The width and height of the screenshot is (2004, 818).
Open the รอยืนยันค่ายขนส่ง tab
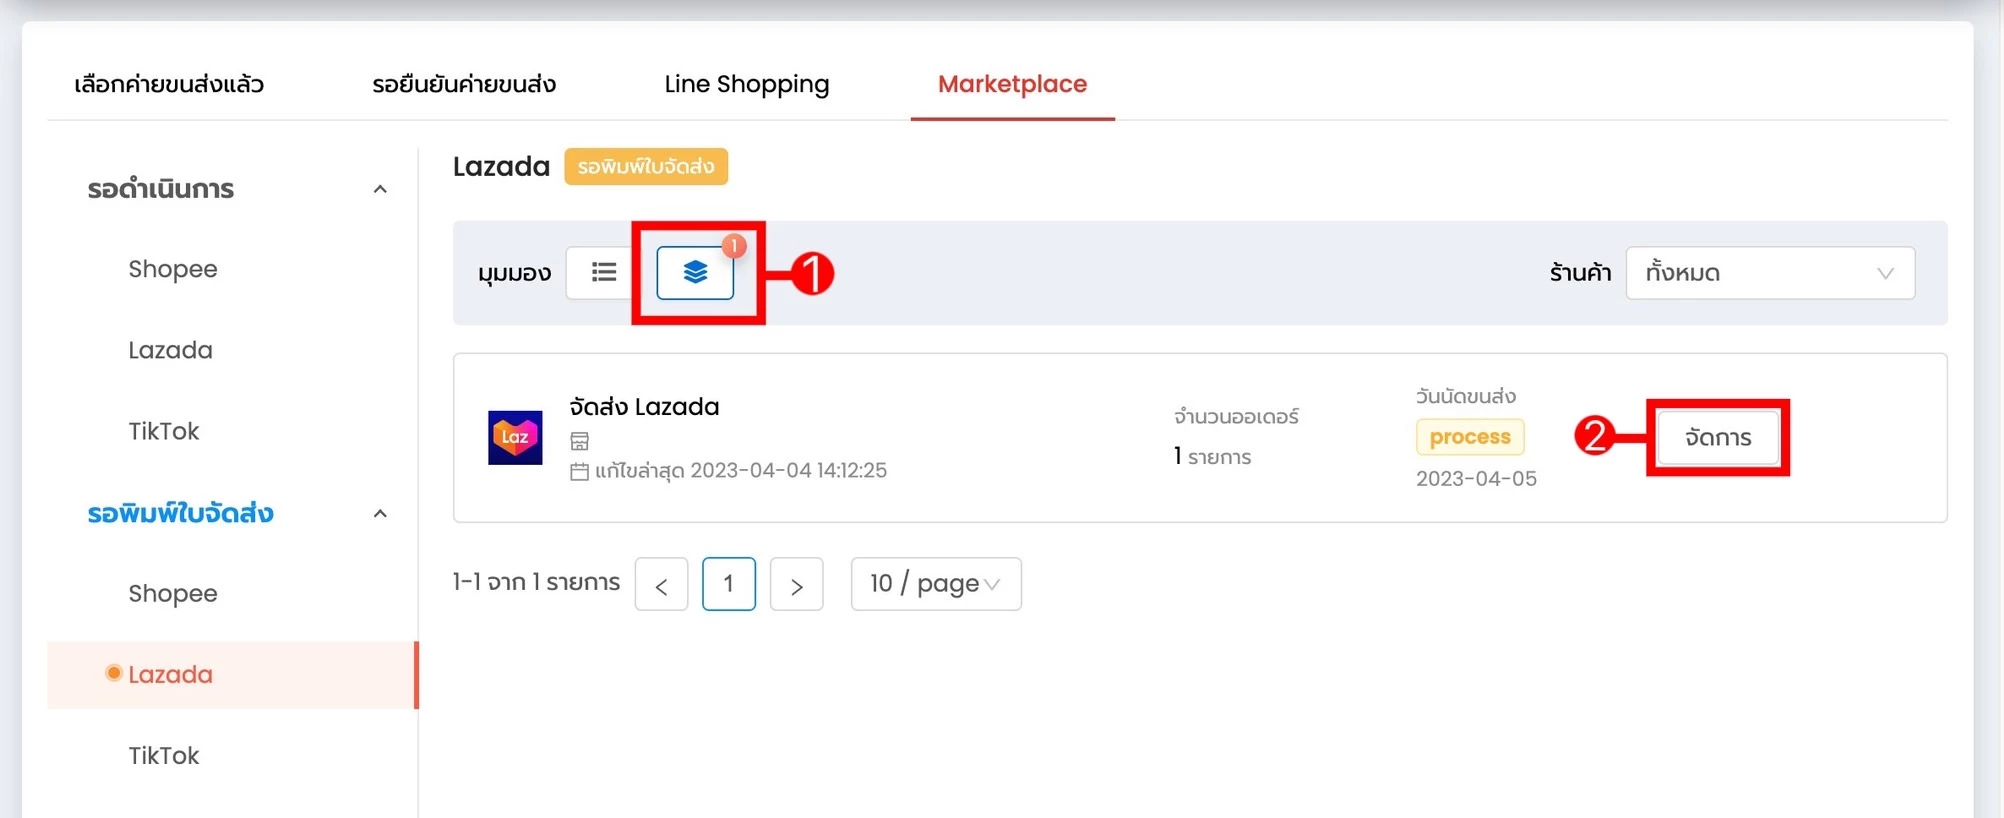464,84
